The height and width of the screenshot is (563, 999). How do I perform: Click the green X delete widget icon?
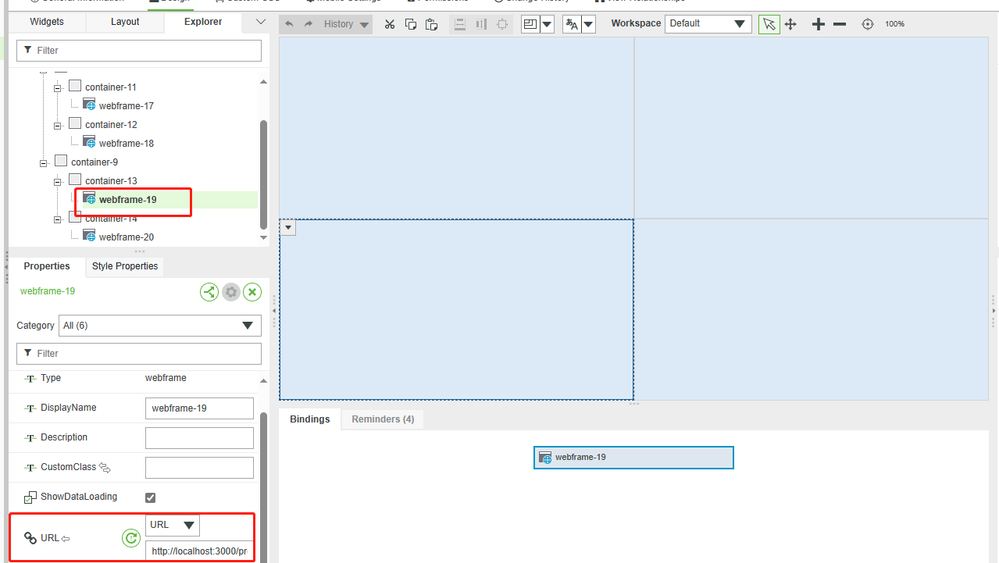click(x=252, y=292)
